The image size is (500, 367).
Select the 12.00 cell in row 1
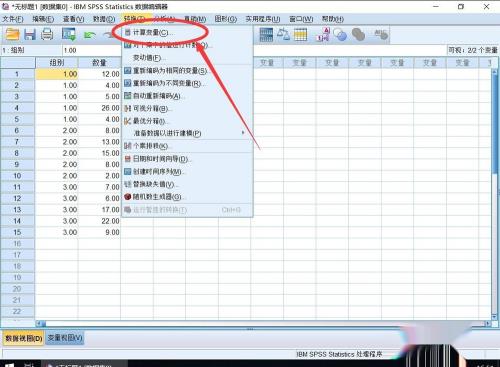click(x=99, y=74)
